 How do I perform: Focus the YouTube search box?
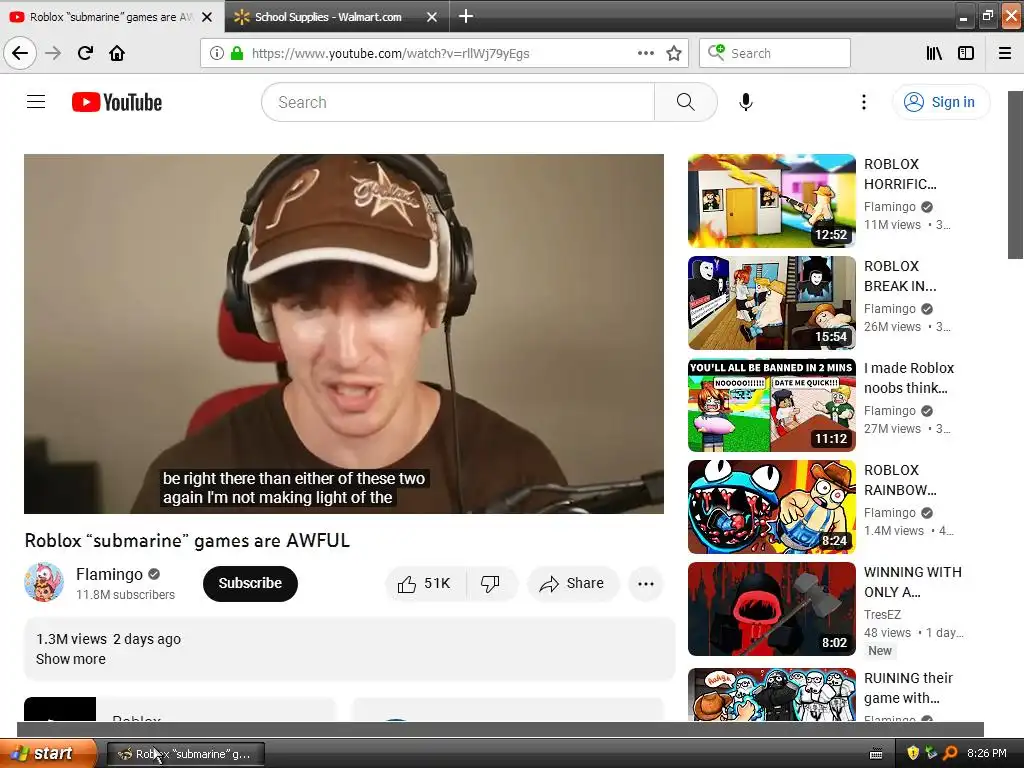[458, 102]
